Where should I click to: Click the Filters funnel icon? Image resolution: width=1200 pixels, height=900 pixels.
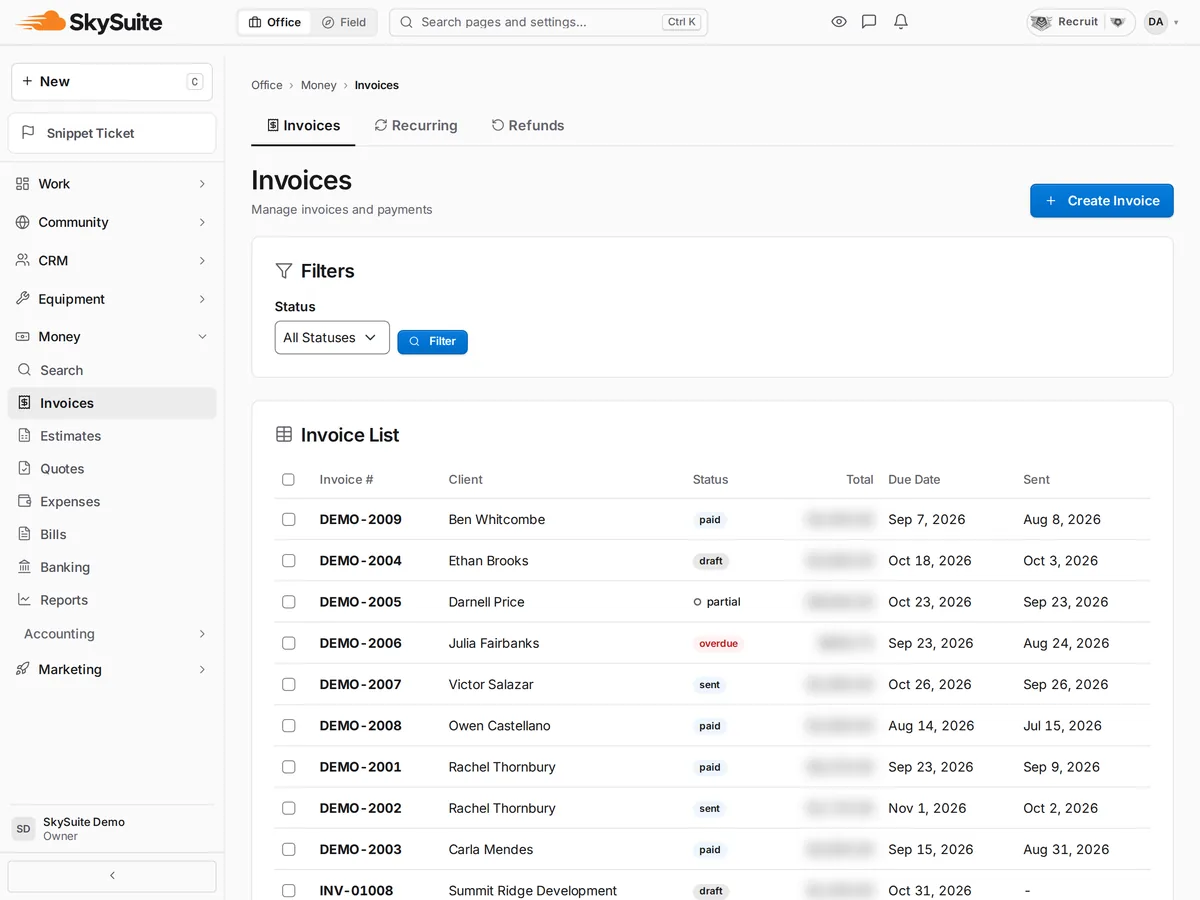284,271
